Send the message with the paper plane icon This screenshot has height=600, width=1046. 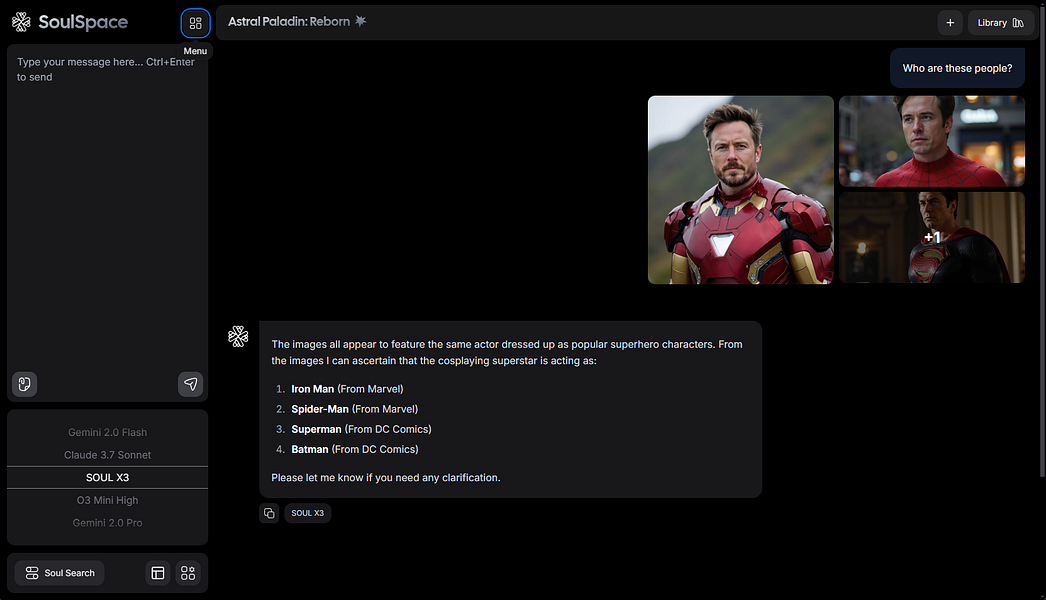(x=190, y=384)
